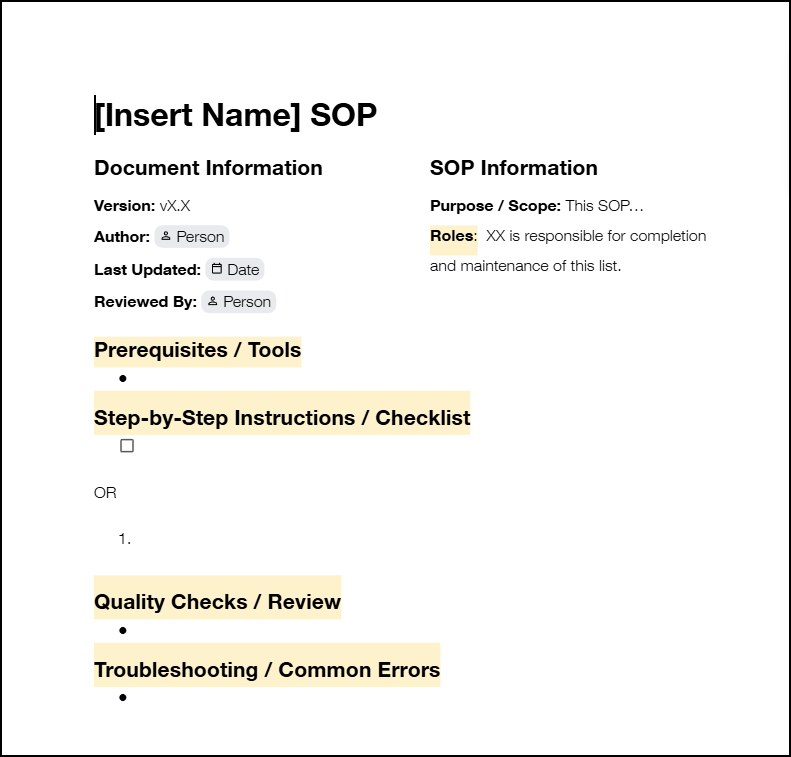Image resolution: width=791 pixels, height=757 pixels.
Task: Select the Document Information heading
Action: (208, 168)
